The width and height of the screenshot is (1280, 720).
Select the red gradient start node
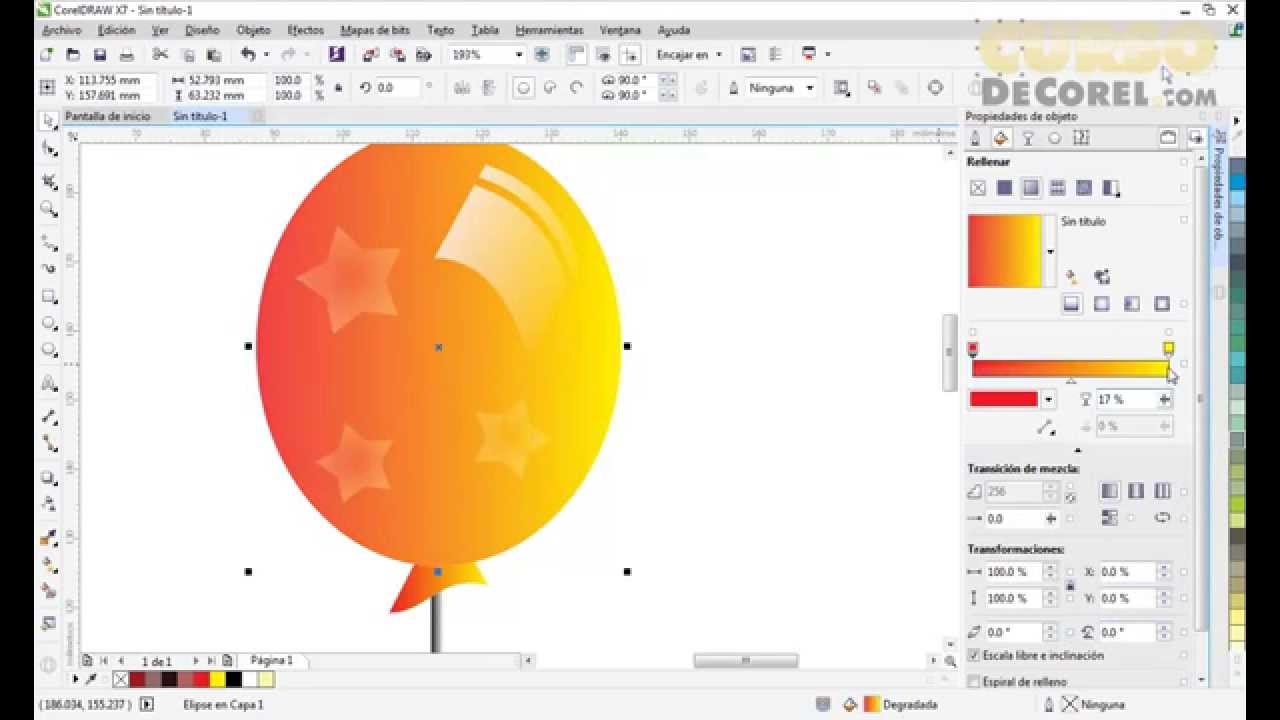point(973,349)
